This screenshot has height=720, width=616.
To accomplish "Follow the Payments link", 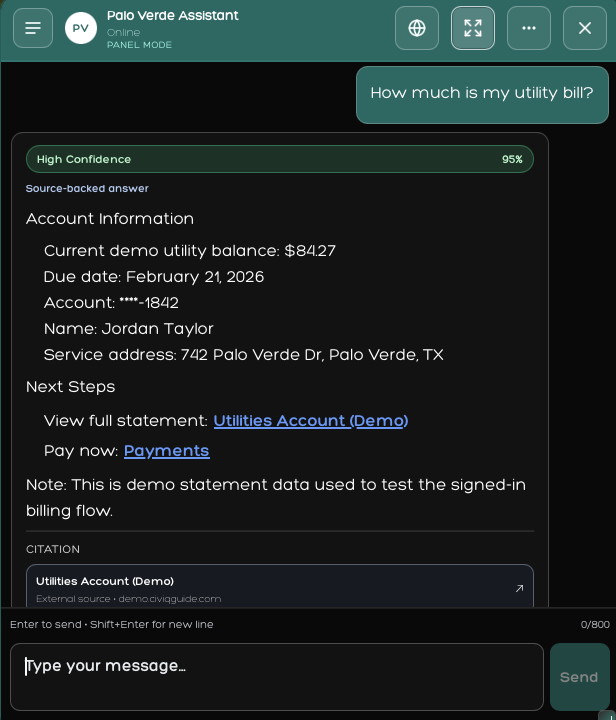I will [166, 451].
